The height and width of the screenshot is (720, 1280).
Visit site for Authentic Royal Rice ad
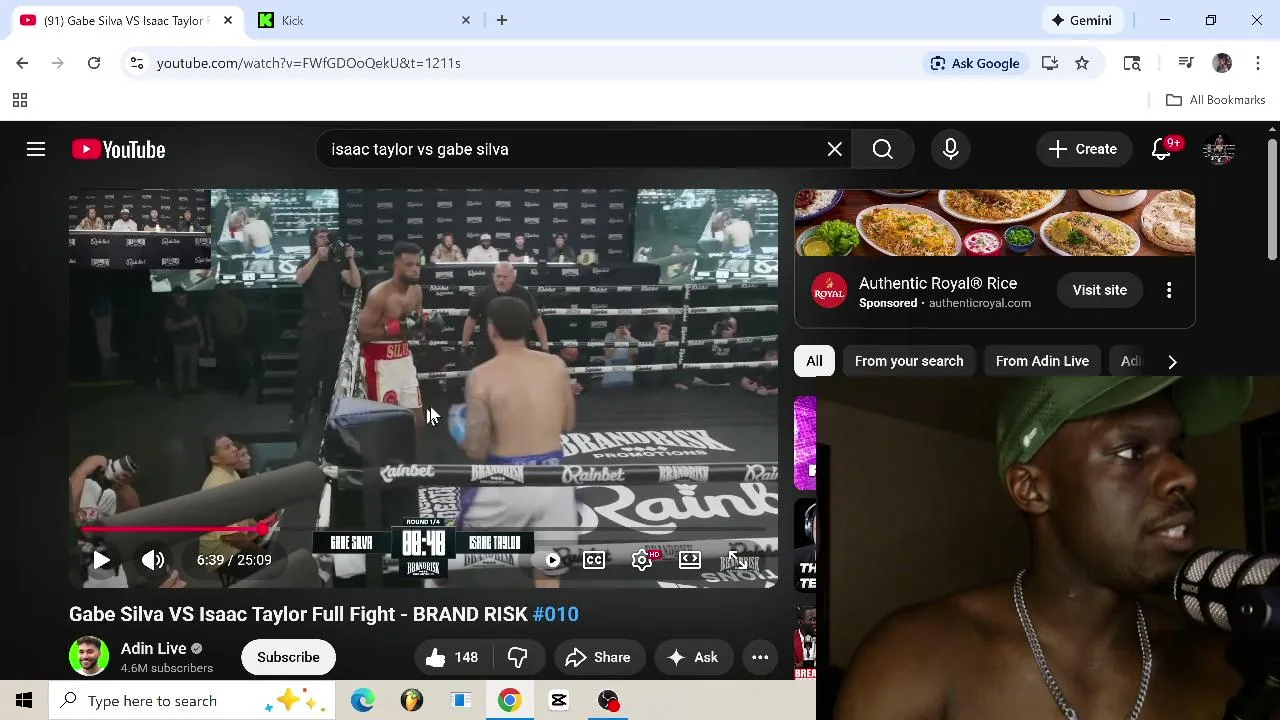[x=1100, y=290]
